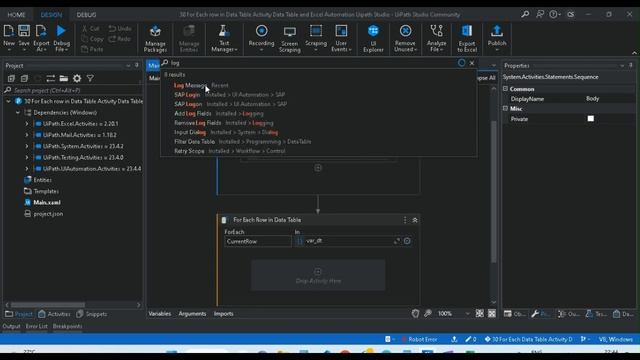Show the Error List panel
Screen dimensions: 640x360
point(37,326)
